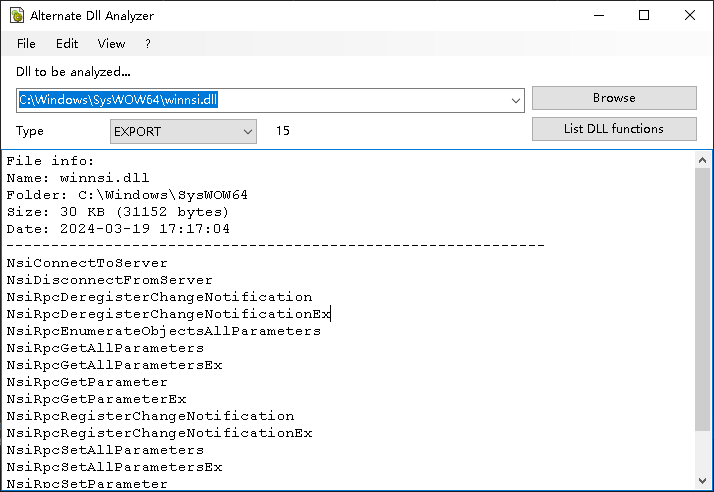Open the View menu
This screenshot has width=714, height=492.
[x=111, y=44]
